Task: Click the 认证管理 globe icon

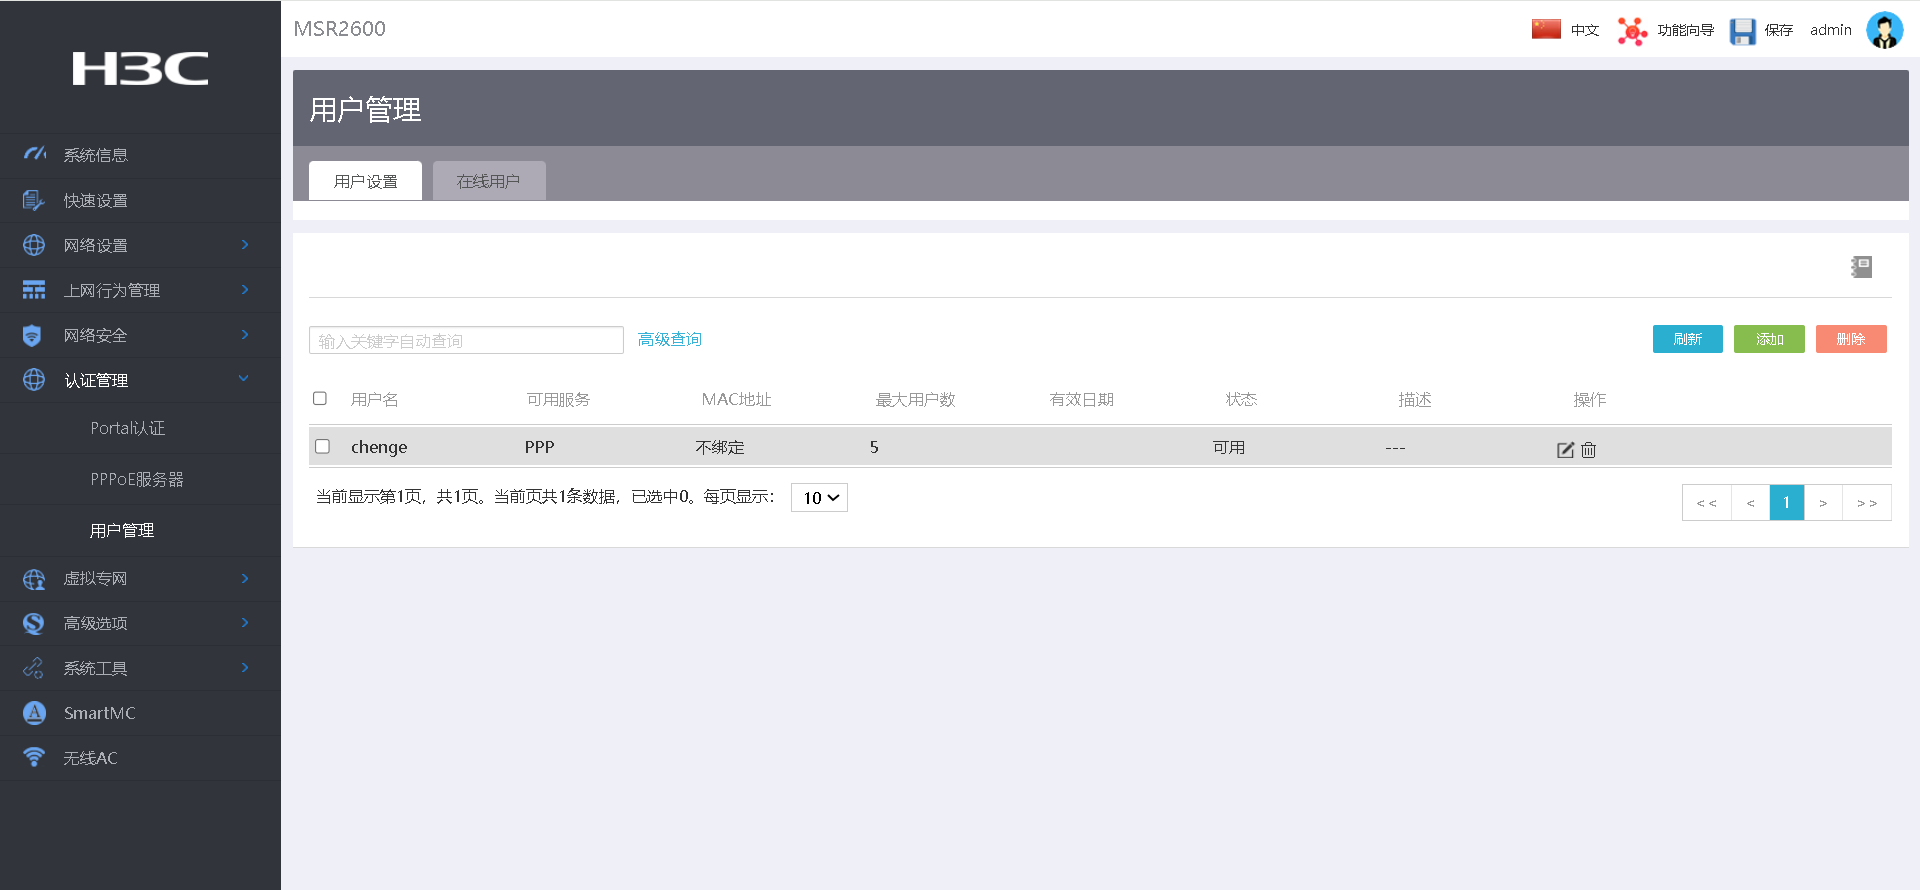Action: click(34, 380)
